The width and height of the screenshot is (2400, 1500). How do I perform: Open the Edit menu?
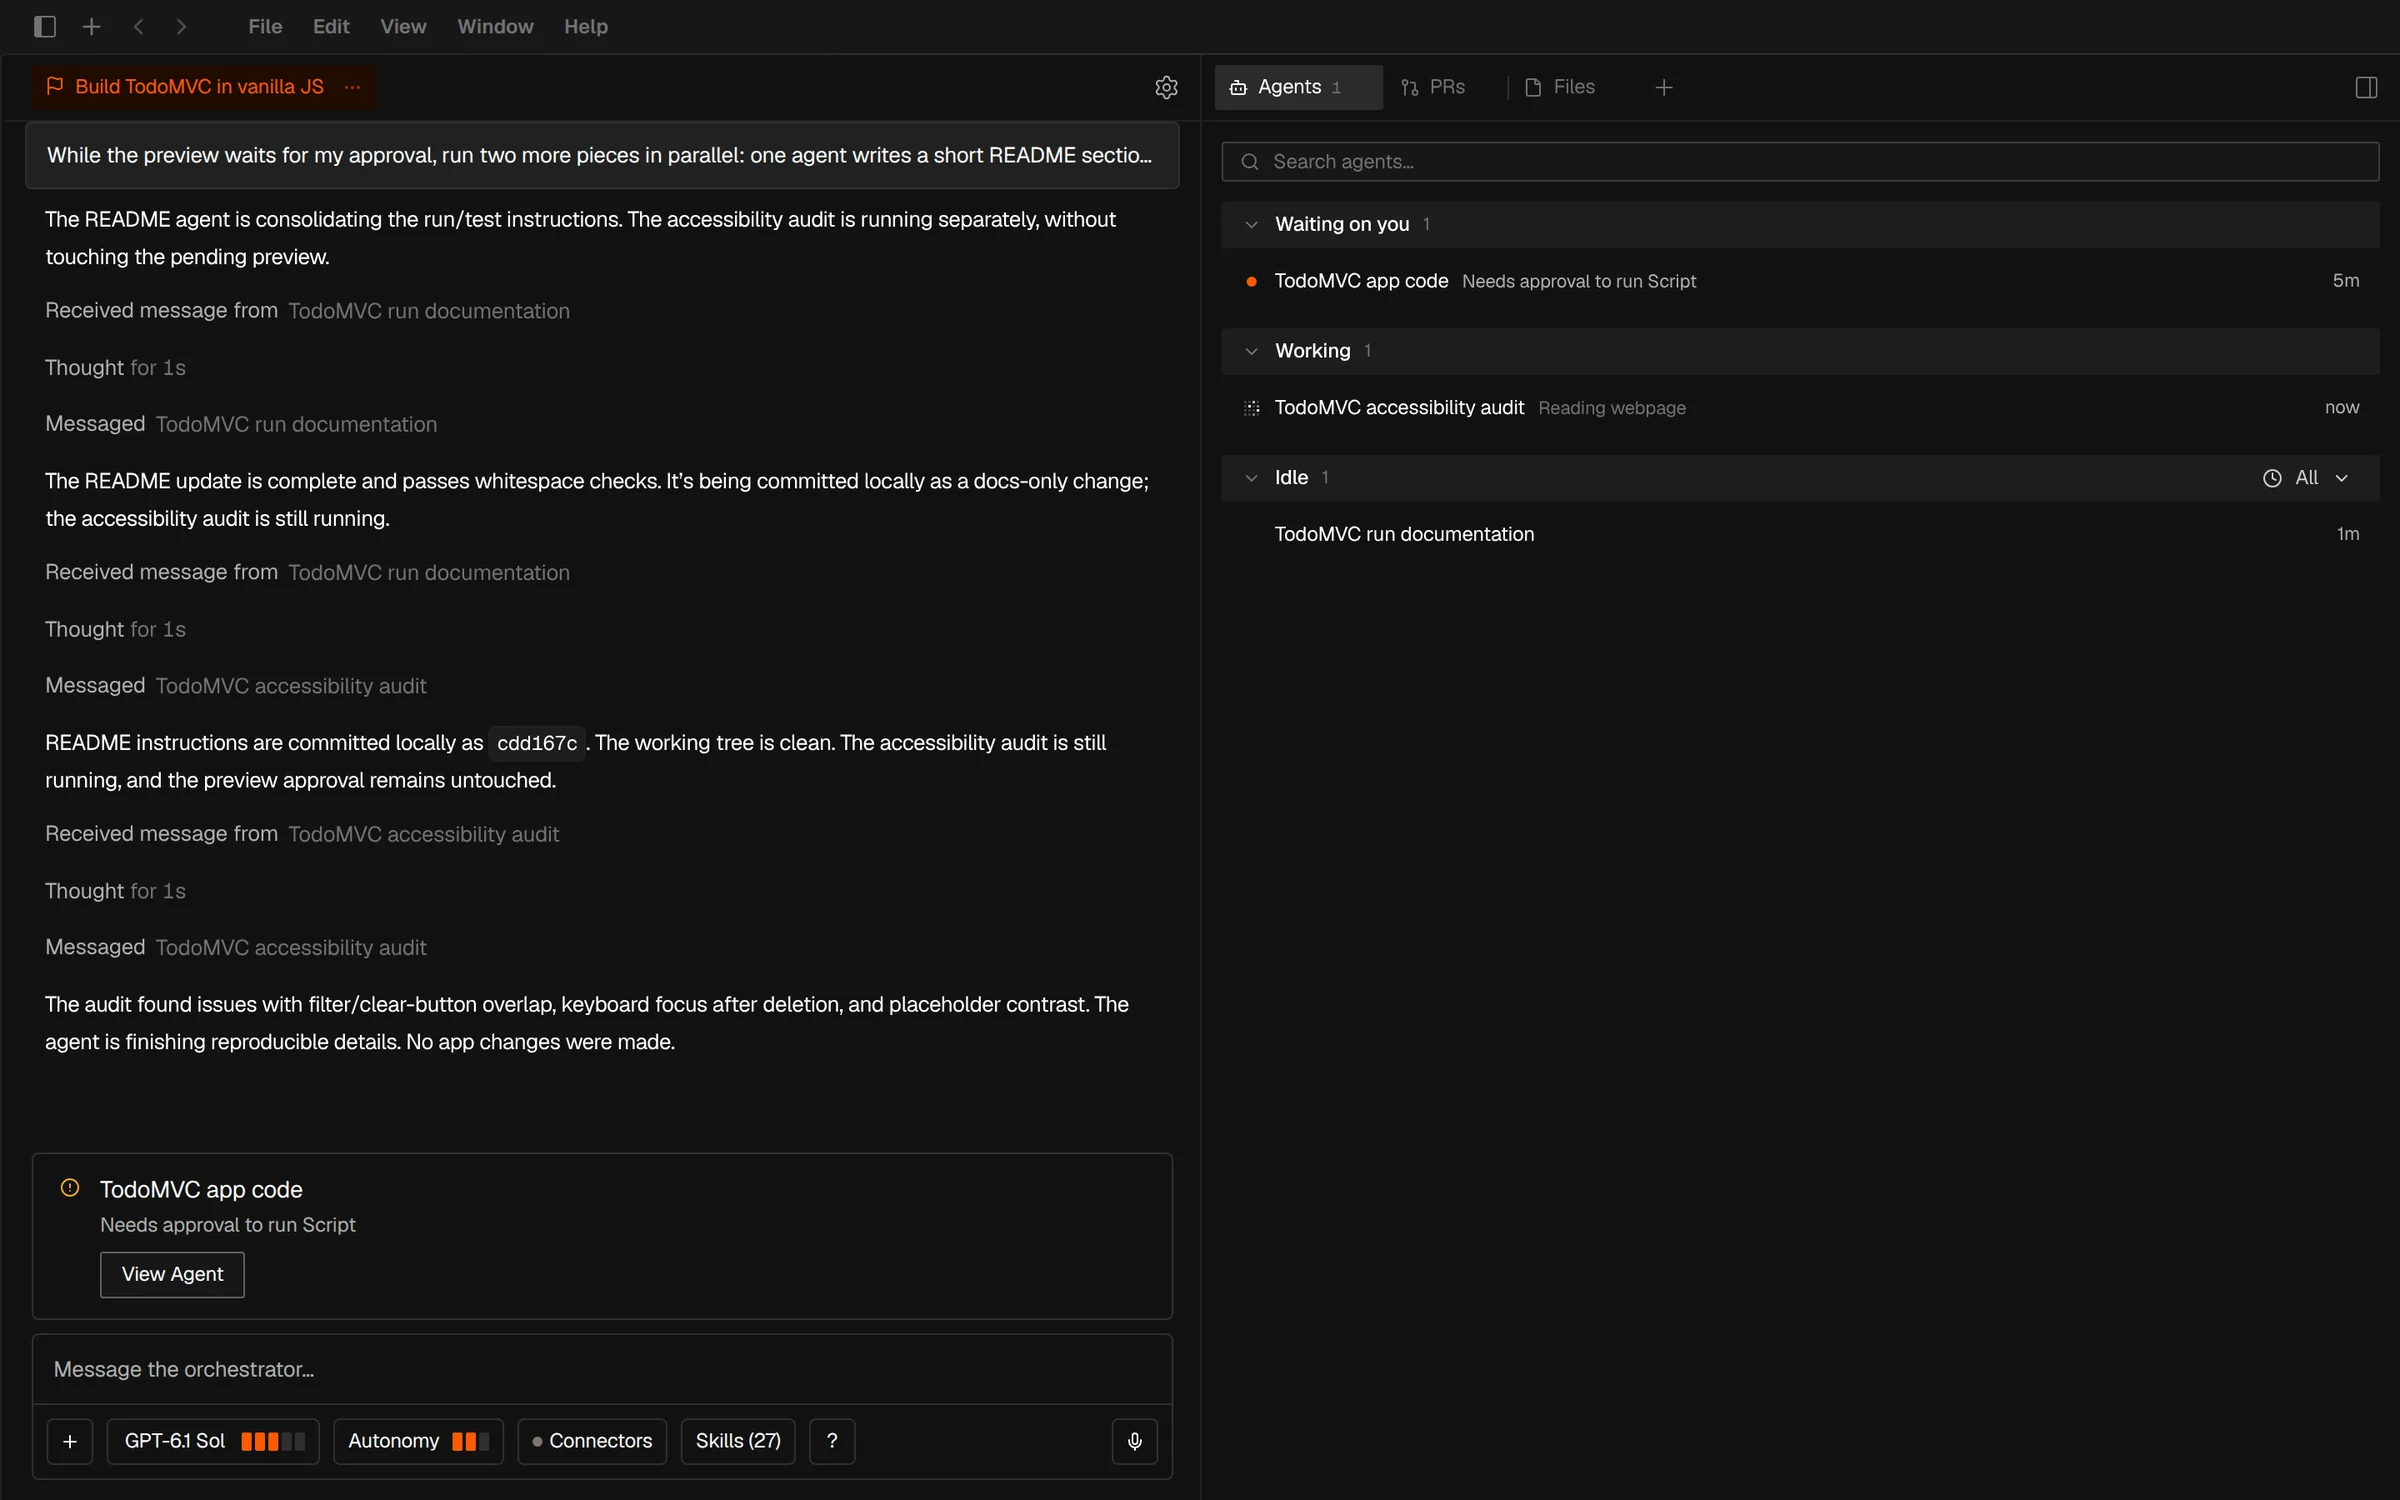tap(331, 27)
